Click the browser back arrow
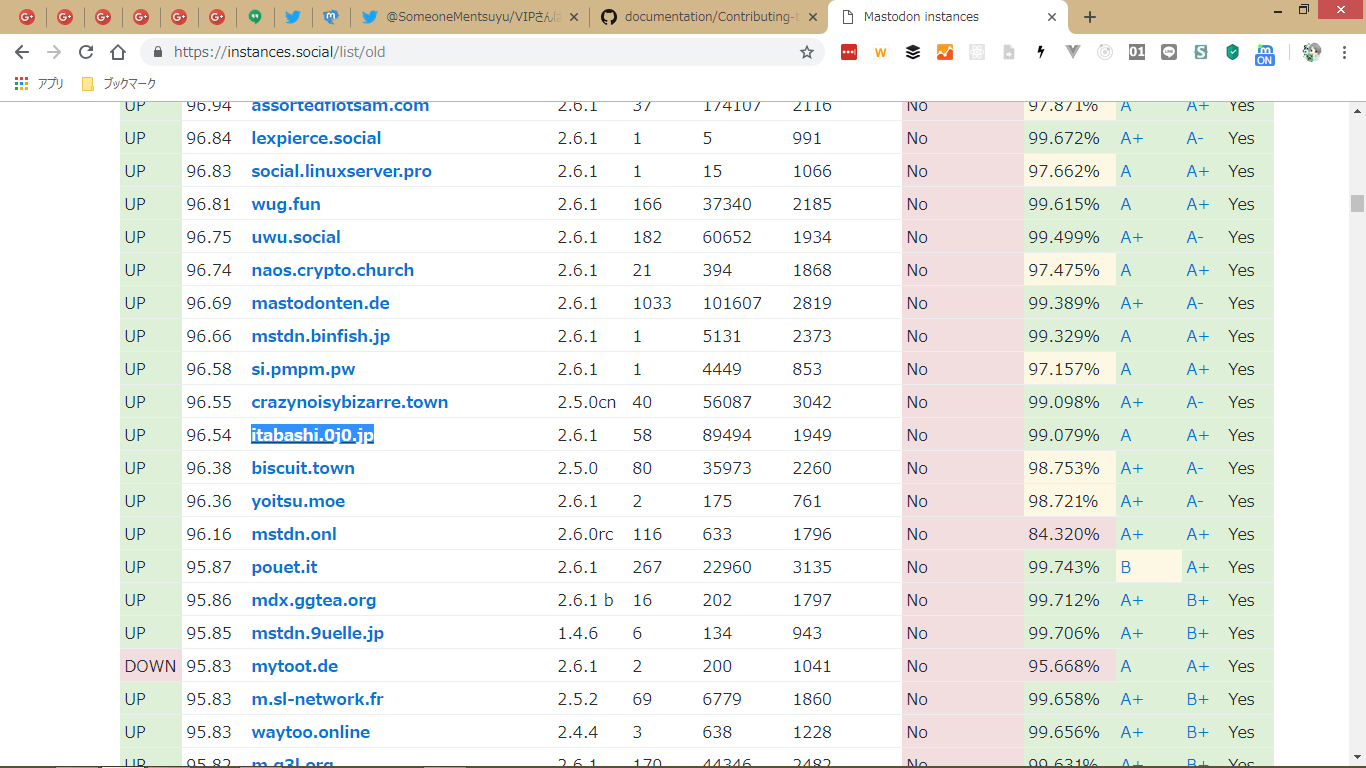The image size is (1366, 768). pos(22,52)
